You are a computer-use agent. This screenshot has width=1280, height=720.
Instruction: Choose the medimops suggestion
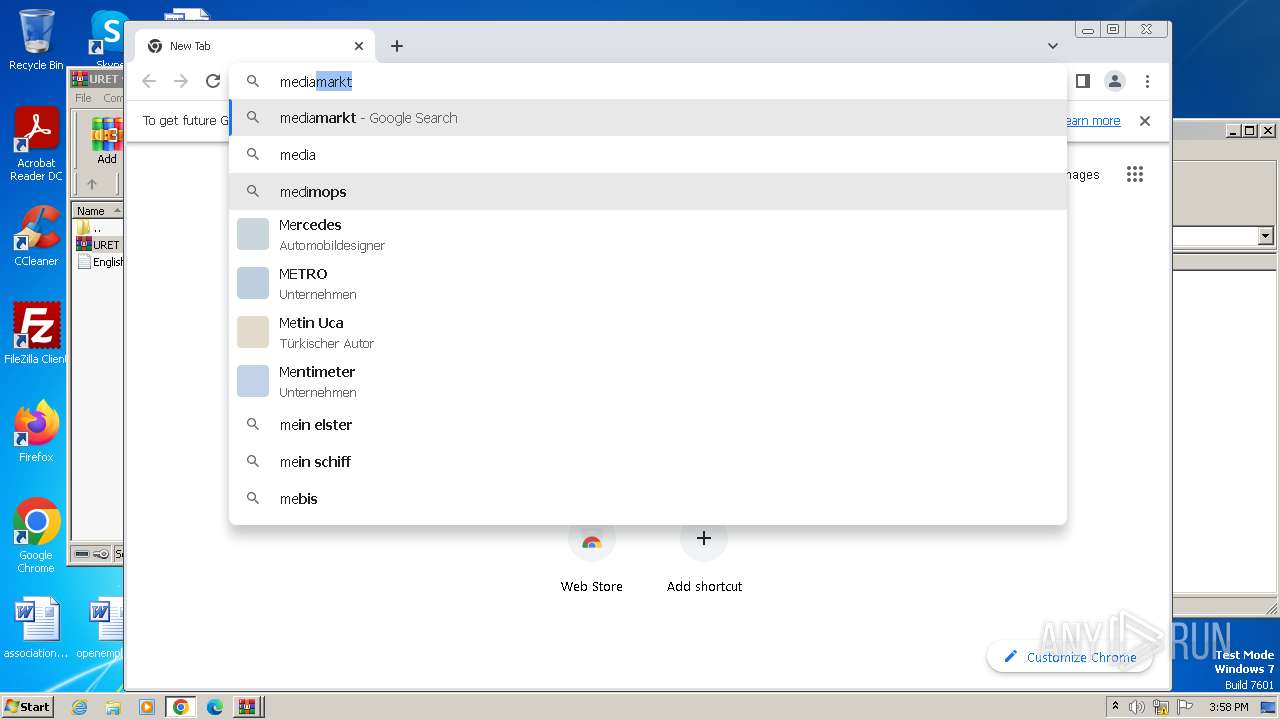648,192
